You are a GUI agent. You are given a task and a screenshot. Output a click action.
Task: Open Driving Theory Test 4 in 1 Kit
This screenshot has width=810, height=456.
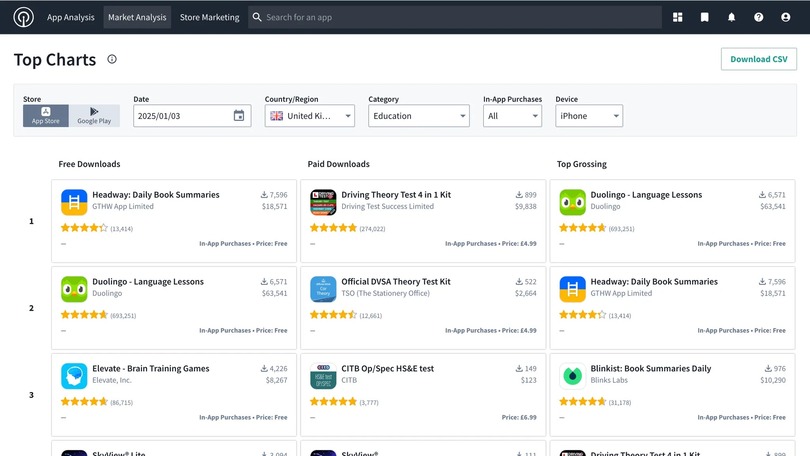[x=396, y=195]
